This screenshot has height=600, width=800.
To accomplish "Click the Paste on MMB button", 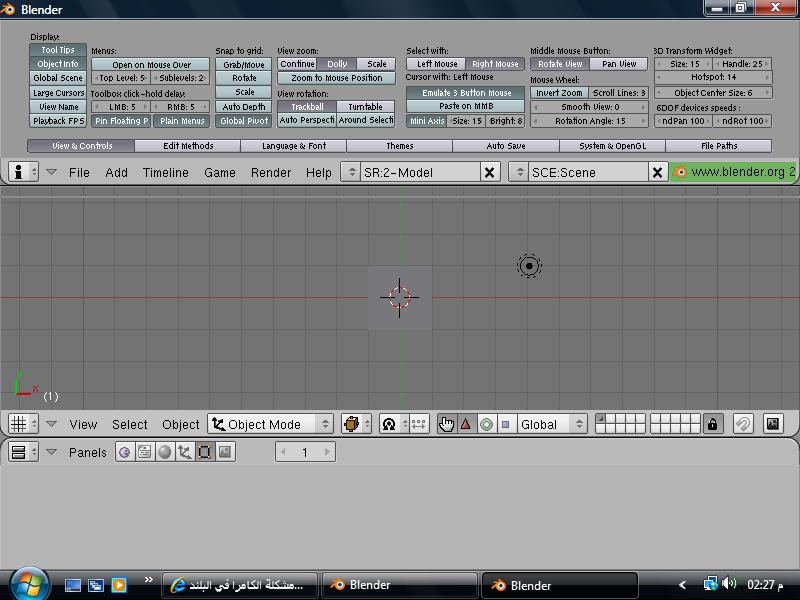I will click(x=466, y=106).
